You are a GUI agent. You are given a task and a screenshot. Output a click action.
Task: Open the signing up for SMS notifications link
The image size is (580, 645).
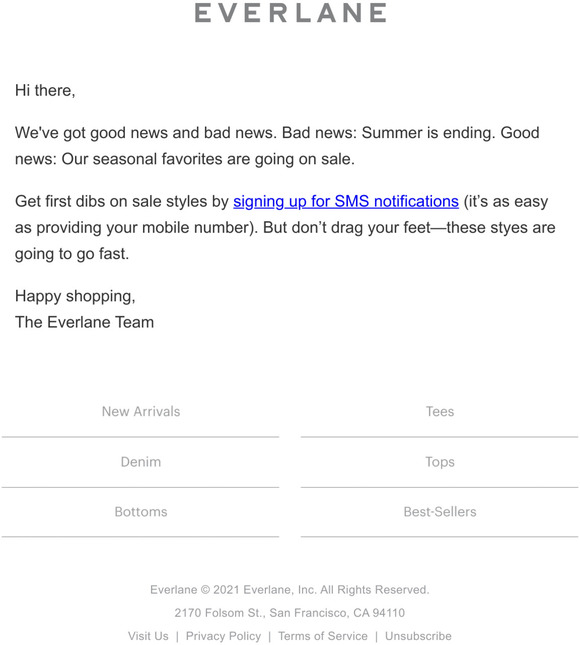click(x=346, y=202)
